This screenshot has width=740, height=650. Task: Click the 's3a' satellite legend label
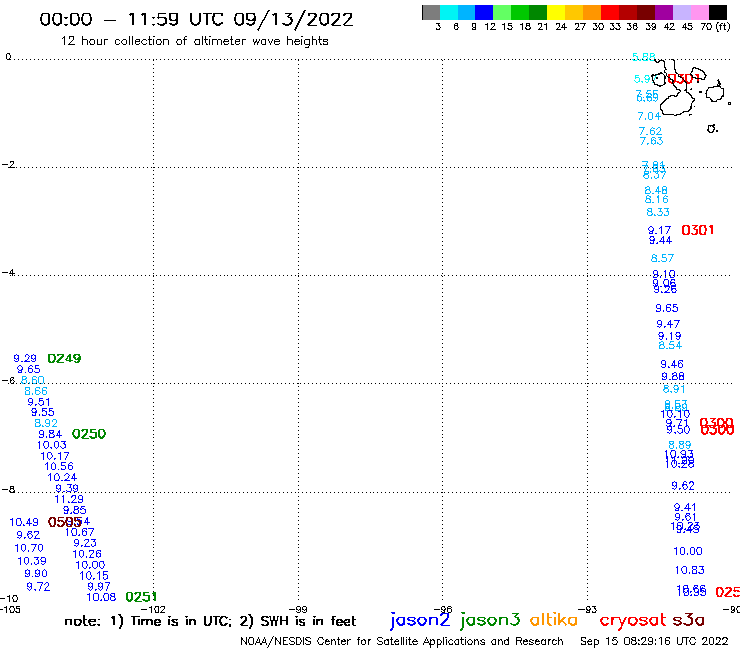click(688, 620)
